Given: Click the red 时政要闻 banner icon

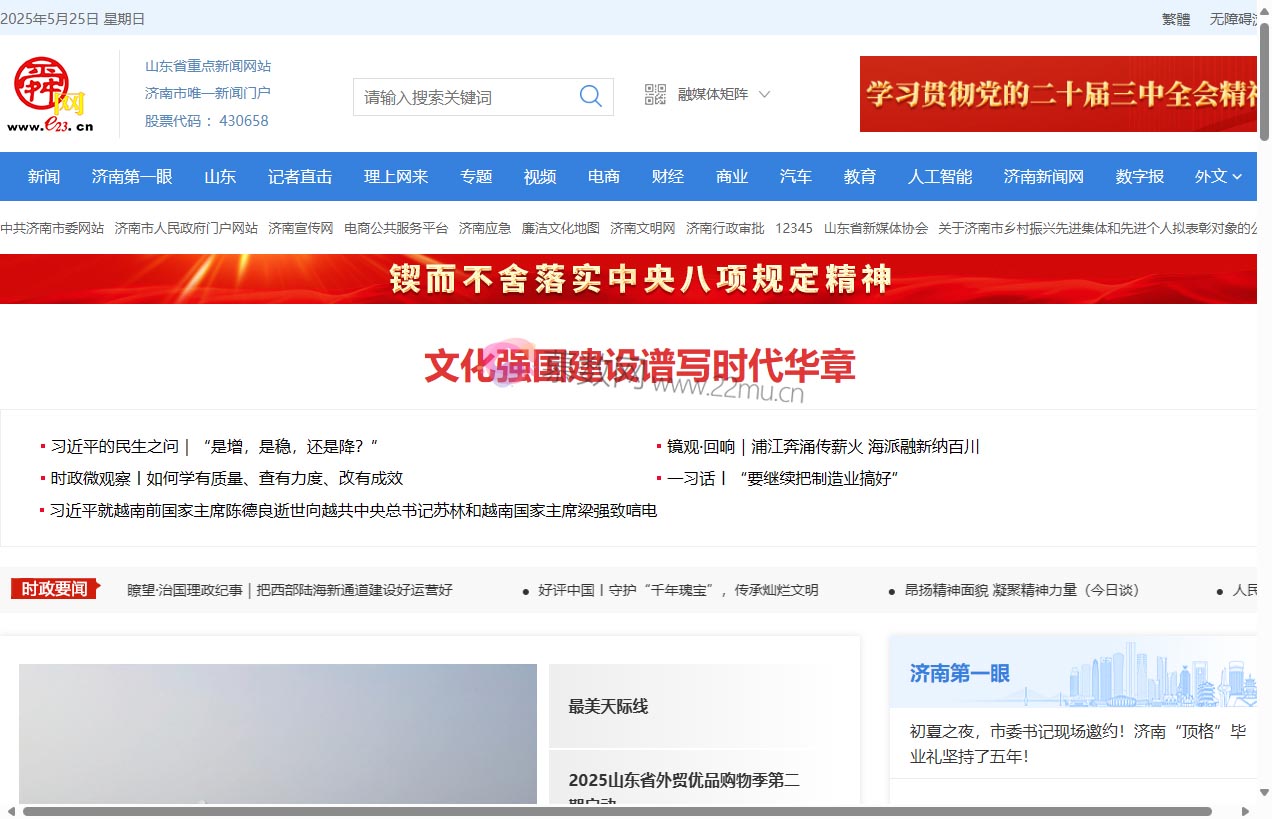Looking at the screenshot, I should [x=50, y=589].
